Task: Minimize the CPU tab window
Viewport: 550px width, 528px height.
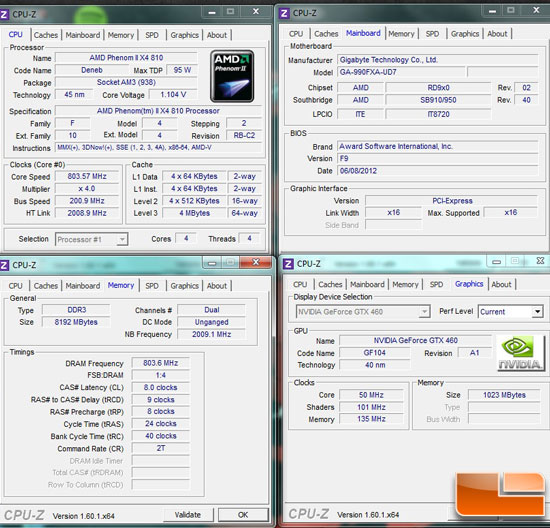Action: coord(212,12)
